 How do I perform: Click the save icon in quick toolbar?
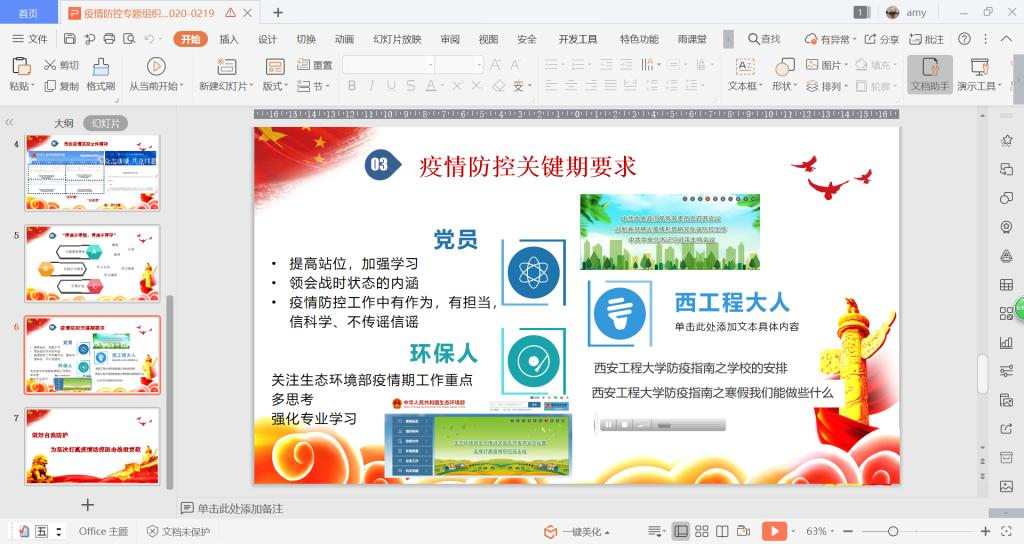tap(70, 39)
